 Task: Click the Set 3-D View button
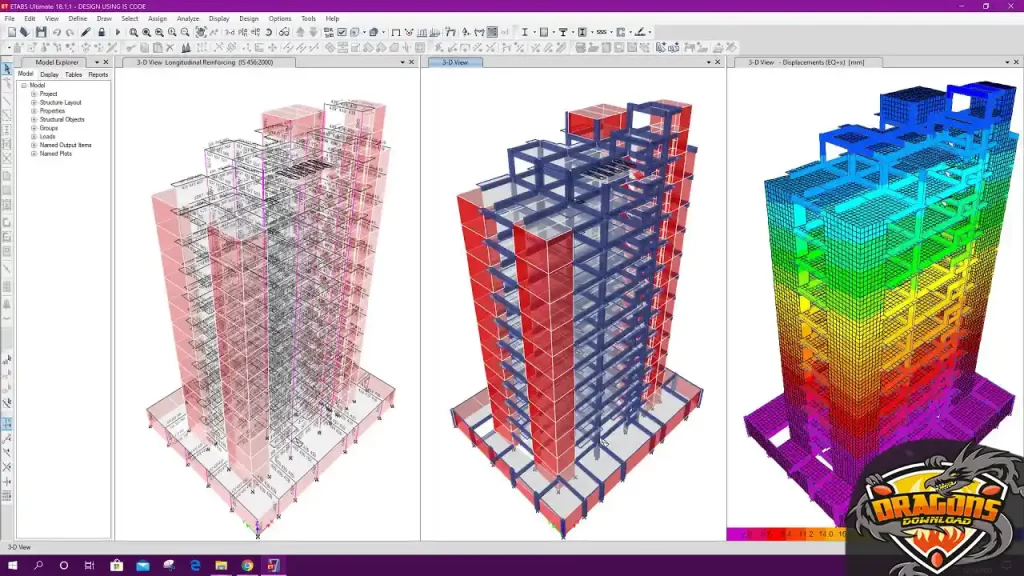point(229,32)
